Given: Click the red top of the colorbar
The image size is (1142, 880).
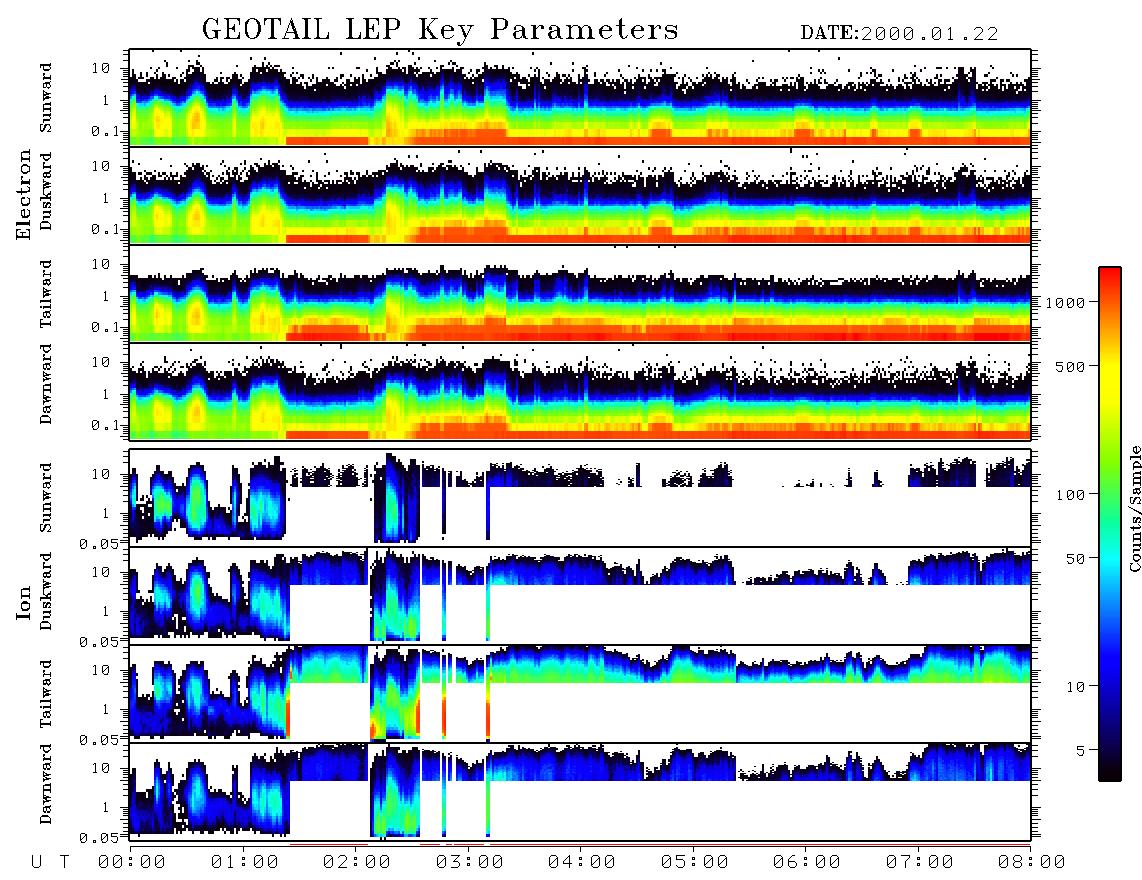Looking at the screenshot, I should [x=1109, y=277].
